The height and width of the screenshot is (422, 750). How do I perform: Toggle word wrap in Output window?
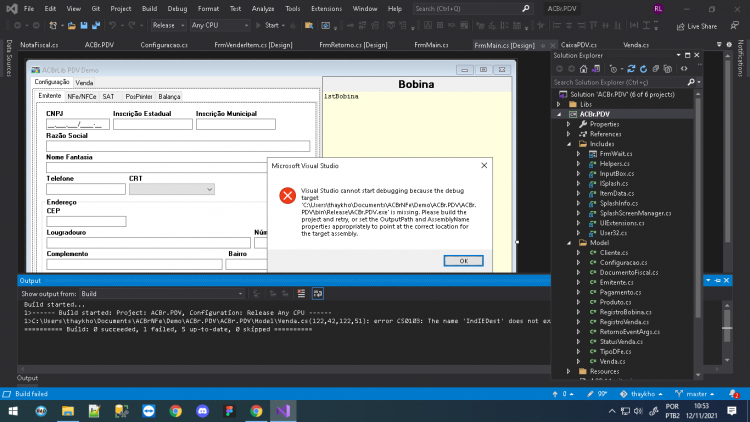[x=318, y=293]
